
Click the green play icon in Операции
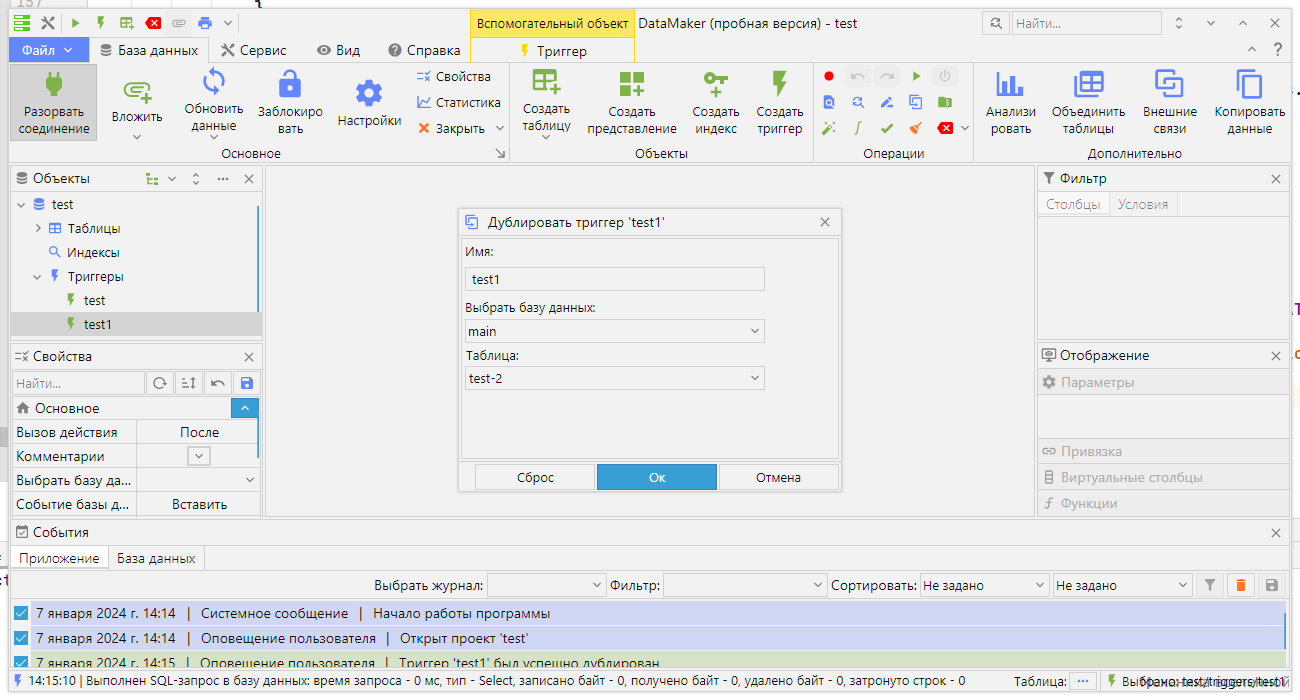916,76
